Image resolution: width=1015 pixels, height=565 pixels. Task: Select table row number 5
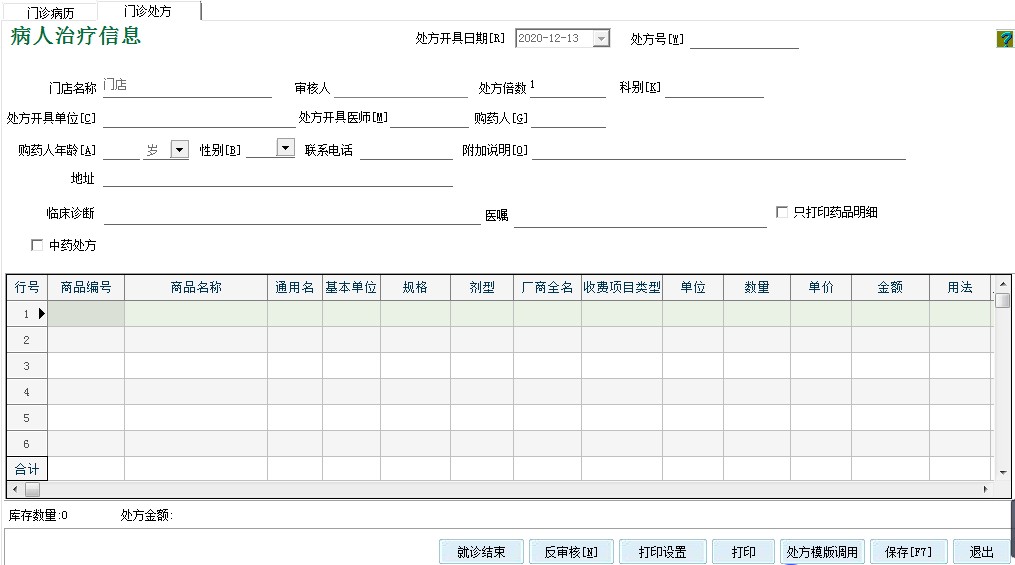(x=27, y=417)
